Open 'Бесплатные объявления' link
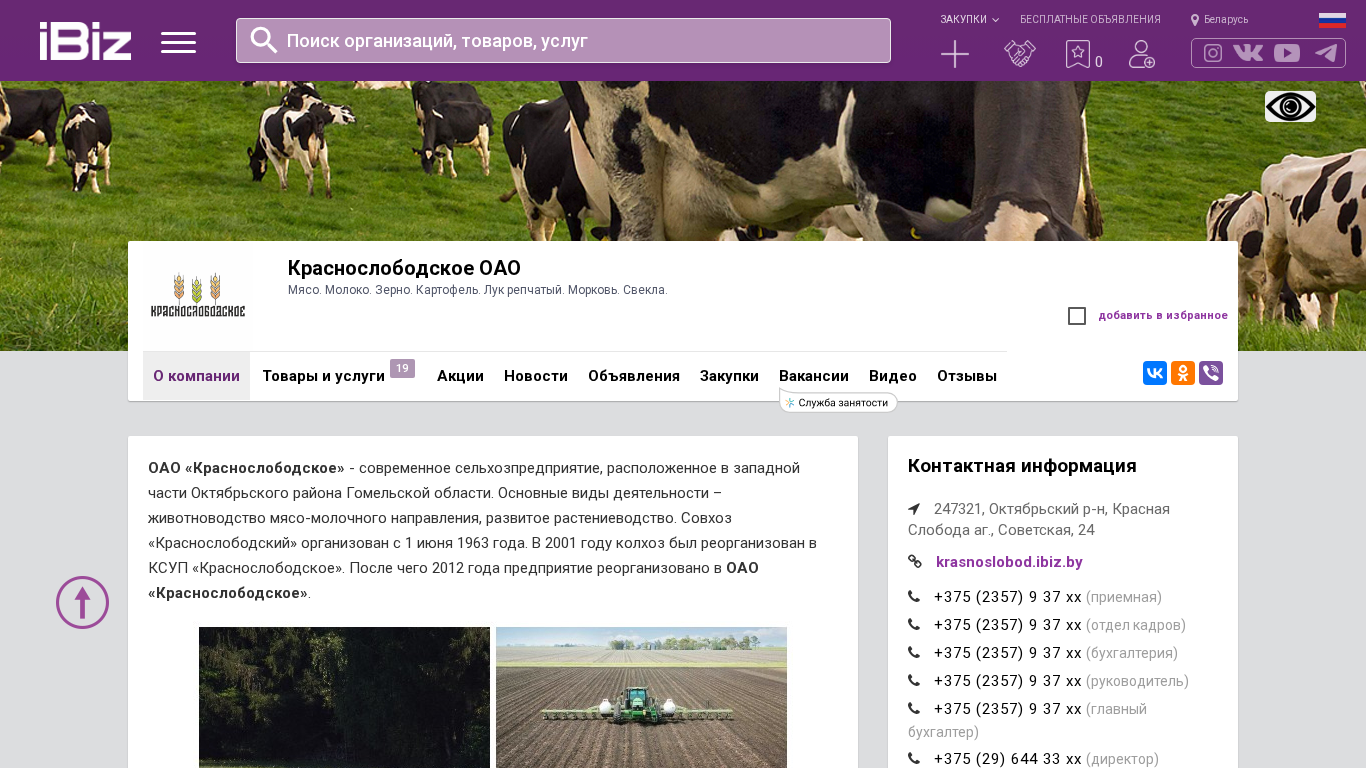The height and width of the screenshot is (768, 1366). click(1090, 19)
